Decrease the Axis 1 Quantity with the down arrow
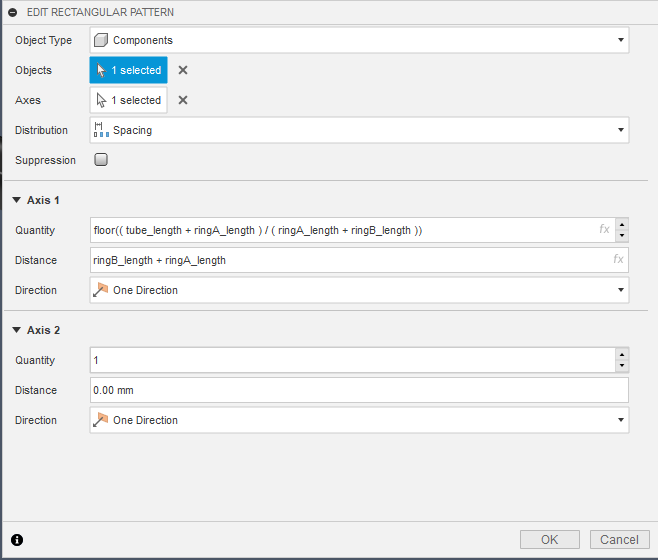Viewport: 658px width, 560px height. (622, 236)
